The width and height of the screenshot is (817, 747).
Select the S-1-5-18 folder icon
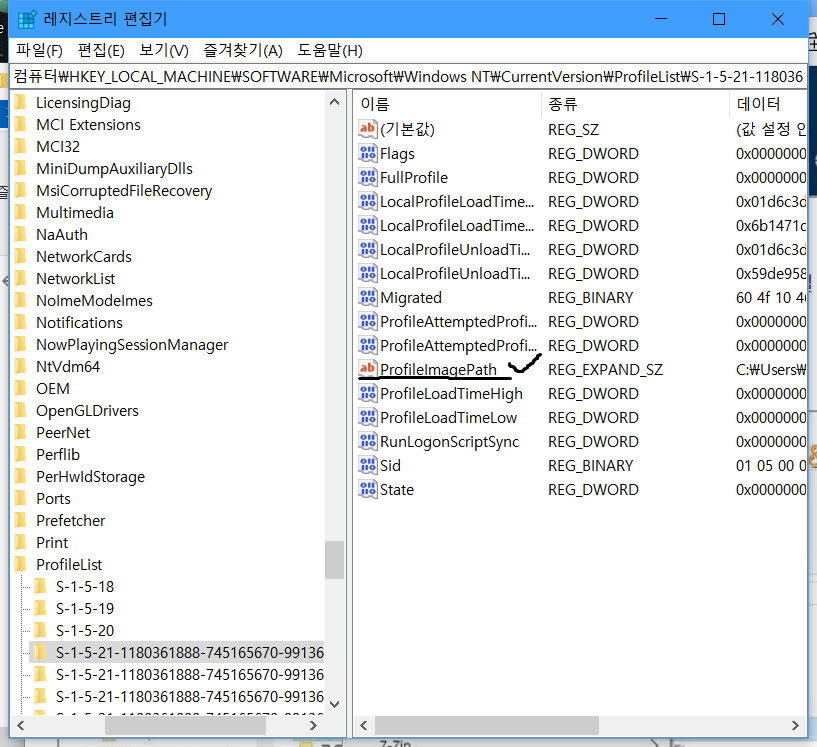40,587
